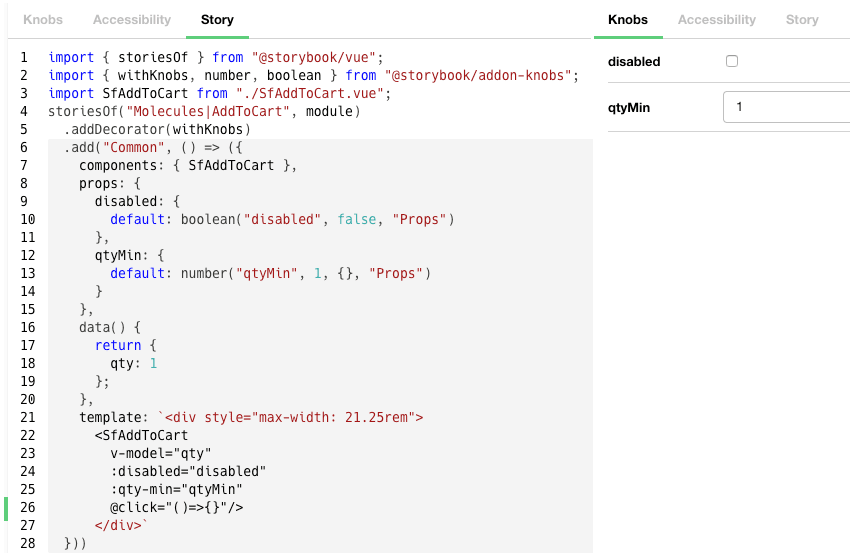This screenshot has height=556, width=855.
Task: Click line number 6 in the gutter
Action: [x=24, y=147]
